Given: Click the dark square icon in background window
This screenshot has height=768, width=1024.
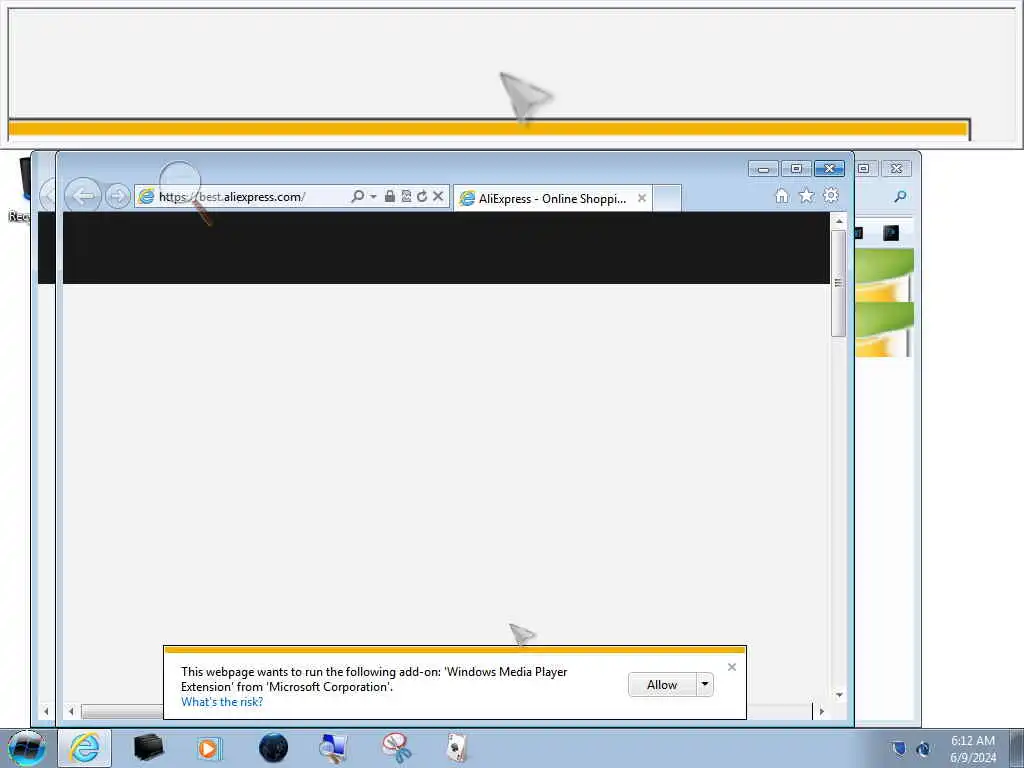Looking at the screenshot, I should click(891, 233).
